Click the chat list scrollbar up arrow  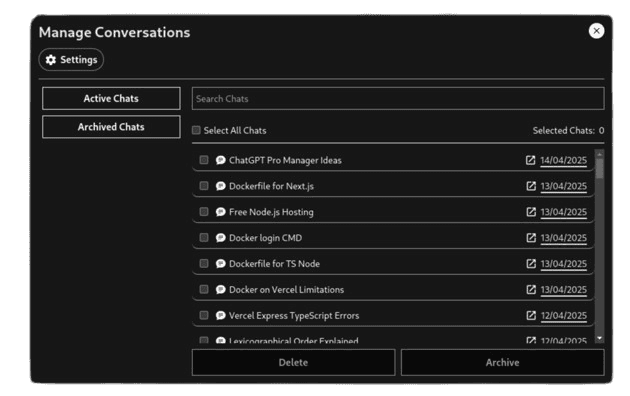tap(599, 154)
